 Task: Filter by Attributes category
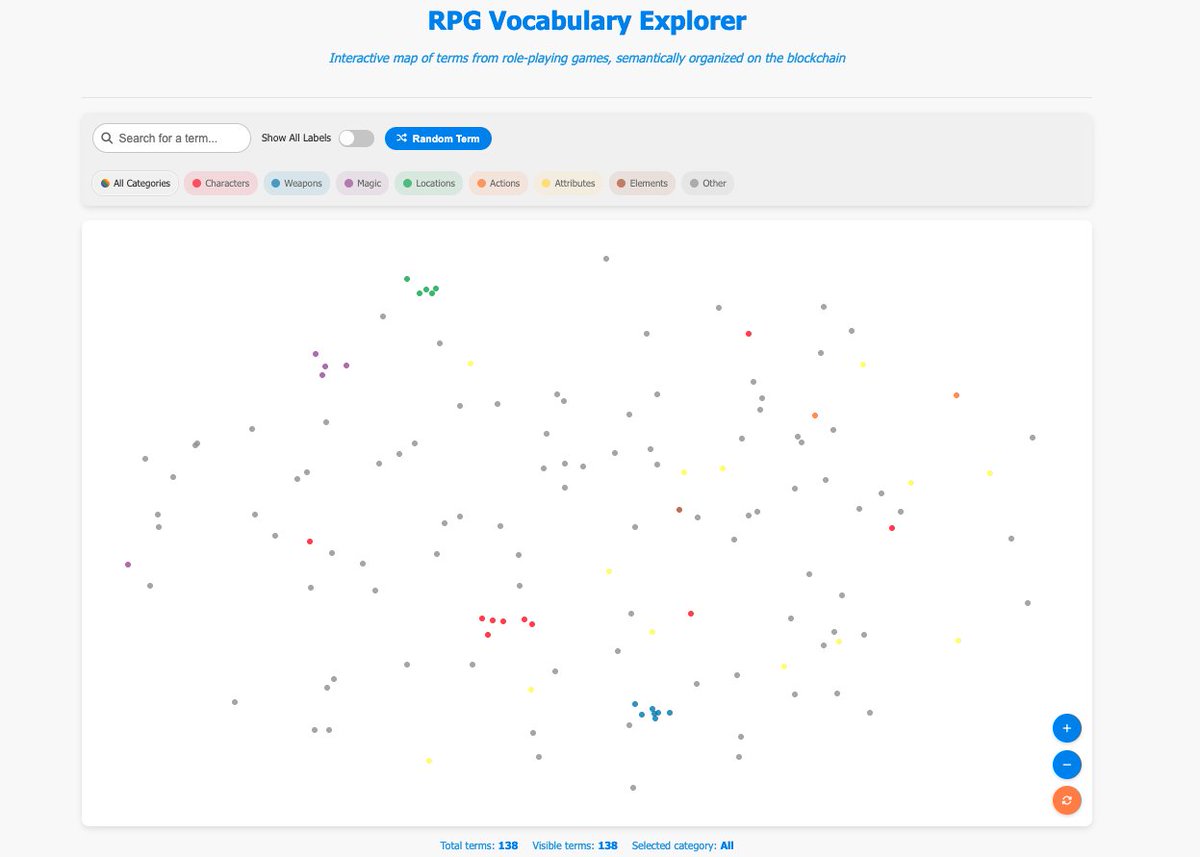pyautogui.click(x=568, y=183)
